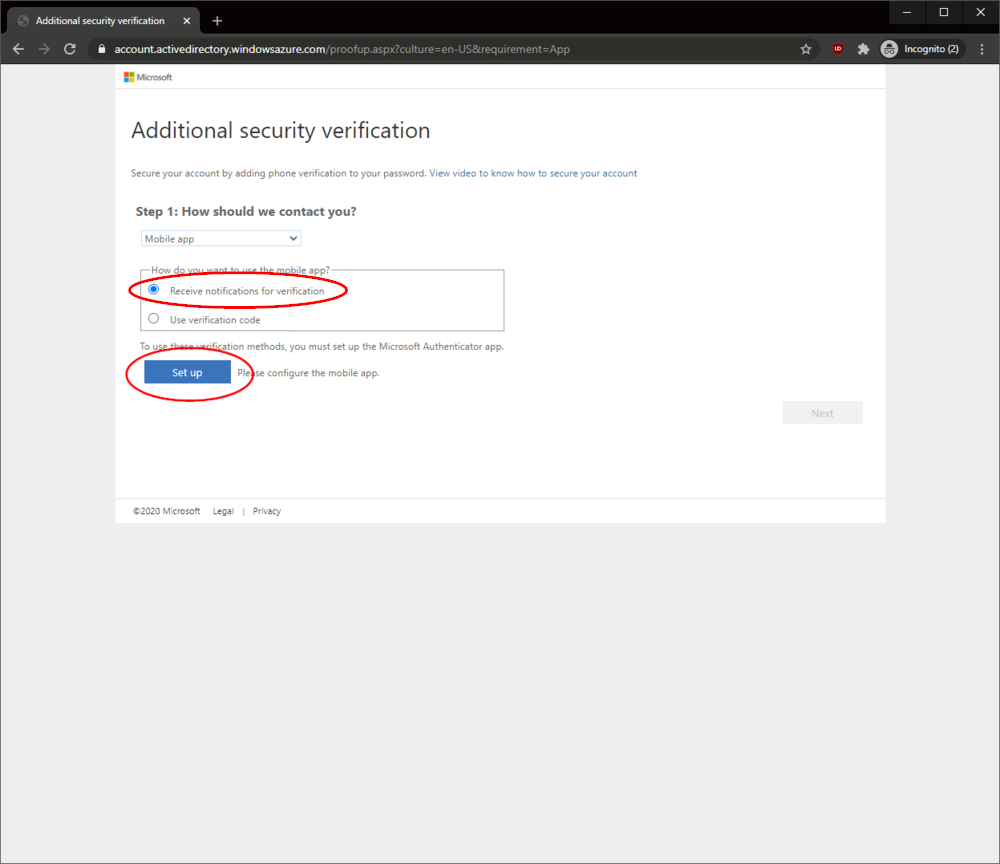Click the greyed-out Next button

(x=822, y=413)
